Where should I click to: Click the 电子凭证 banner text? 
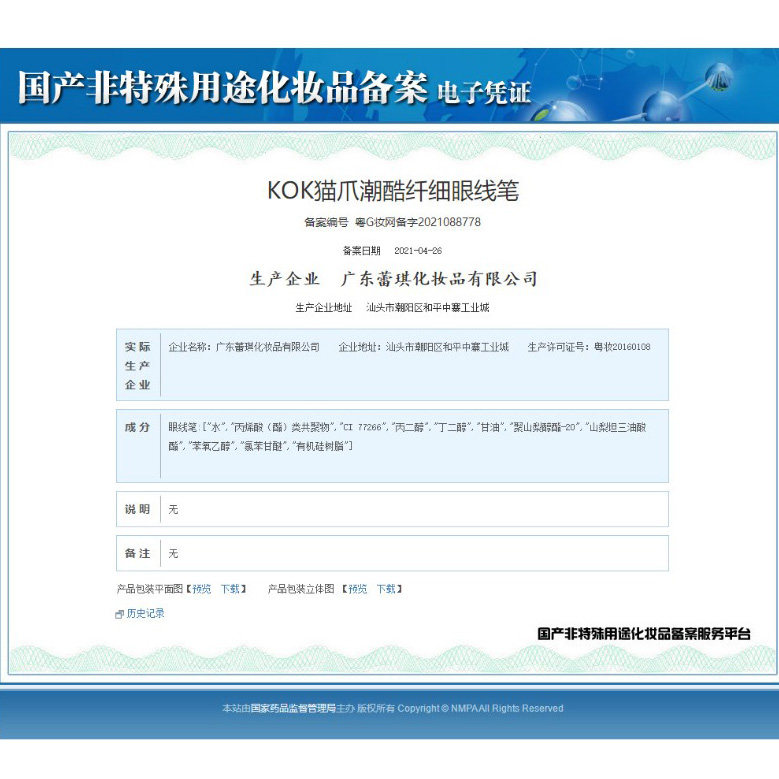484,93
